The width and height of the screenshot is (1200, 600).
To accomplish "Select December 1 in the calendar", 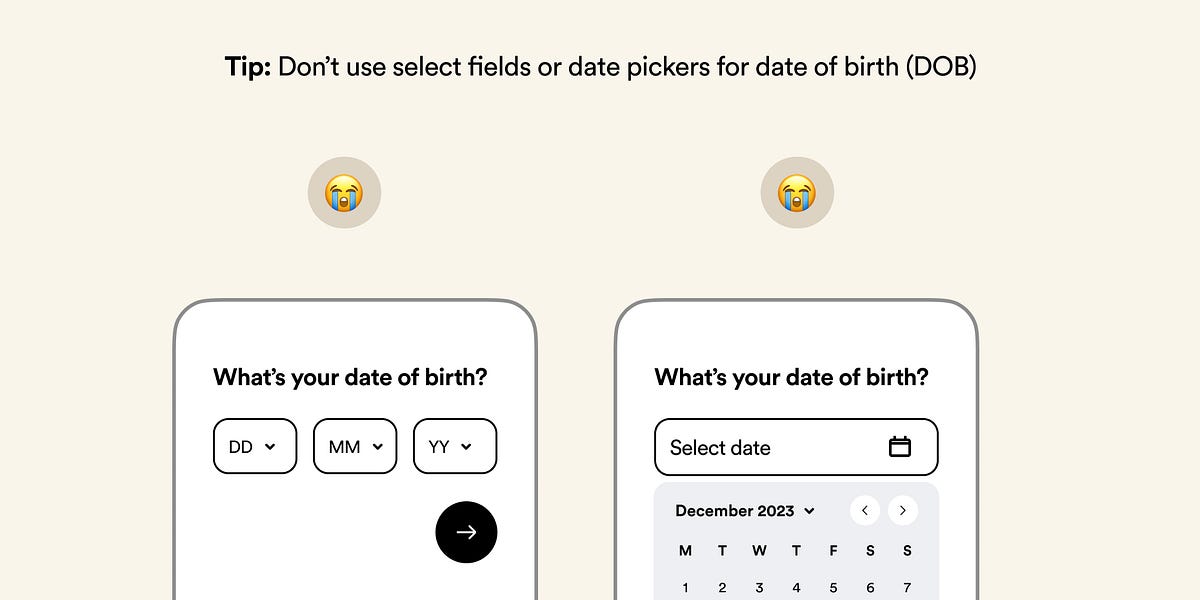I will [685, 587].
